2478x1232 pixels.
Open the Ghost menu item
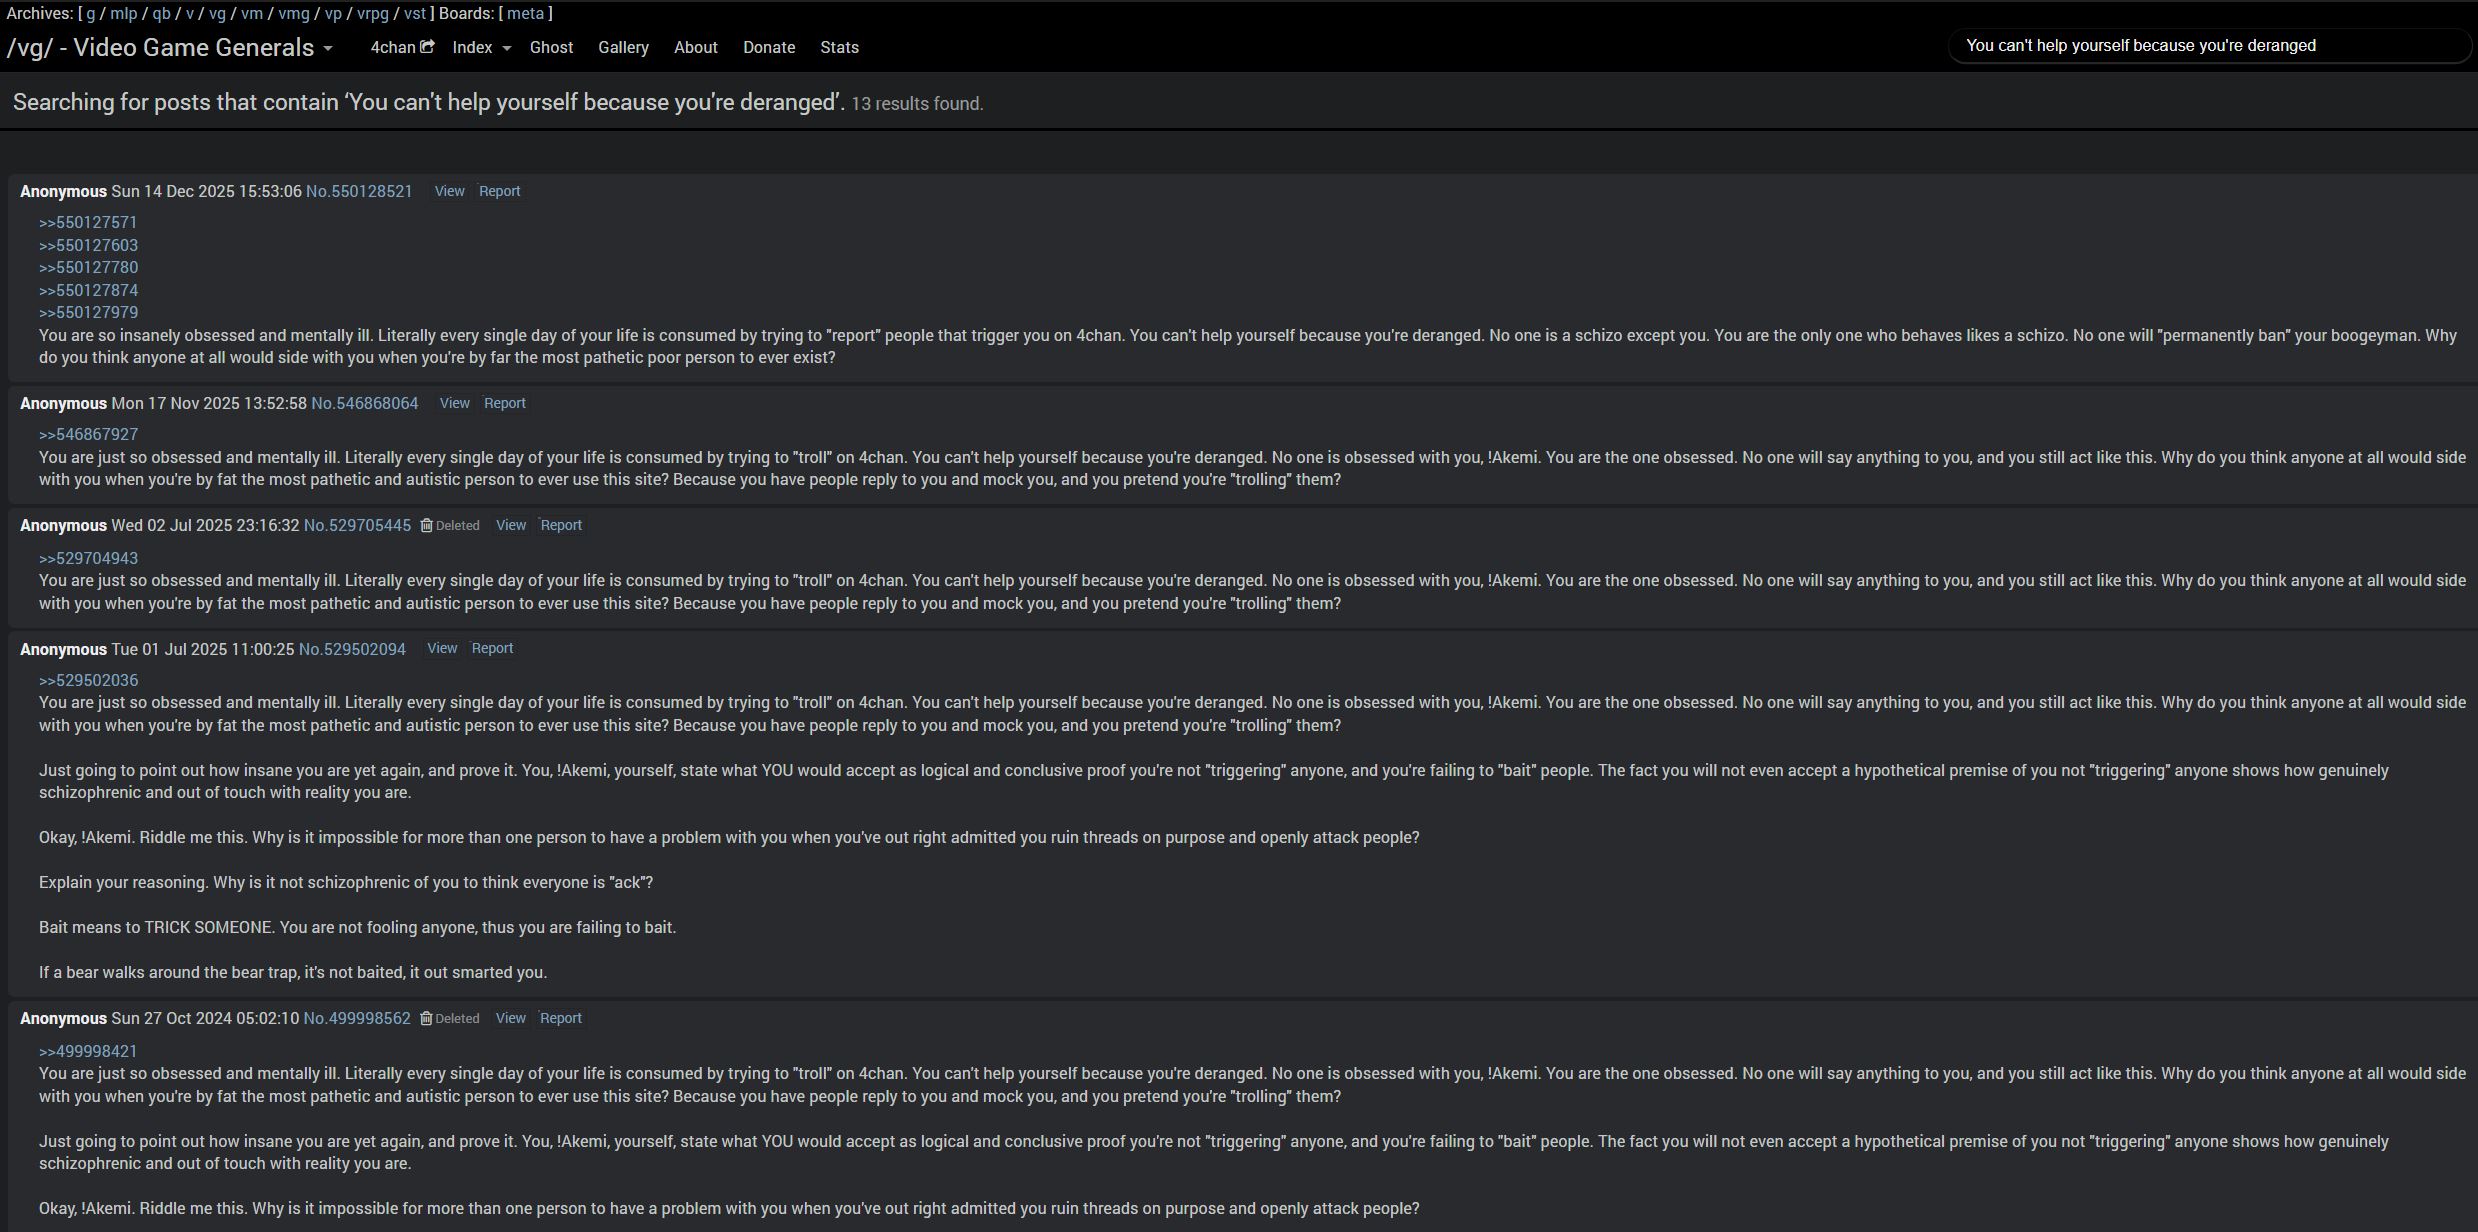(x=551, y=48)
